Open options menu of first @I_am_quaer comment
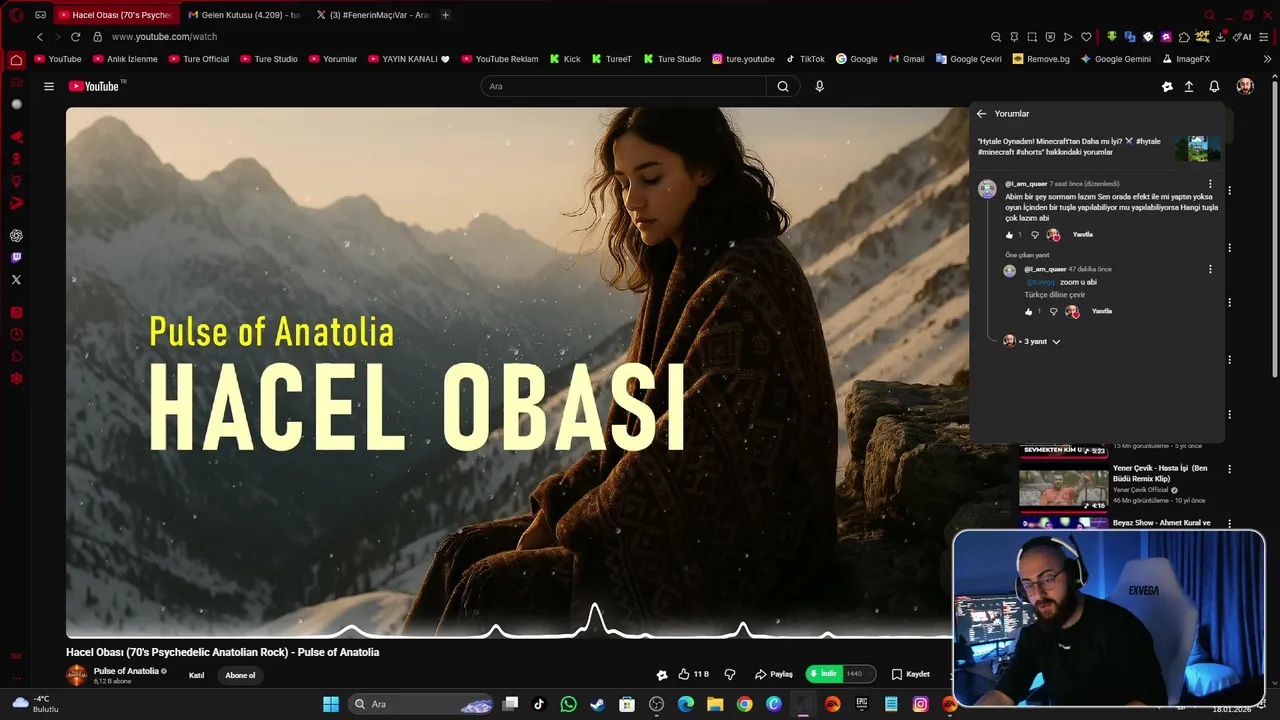The width and height of the screenshot is (1280, 720). (1210, 184)
